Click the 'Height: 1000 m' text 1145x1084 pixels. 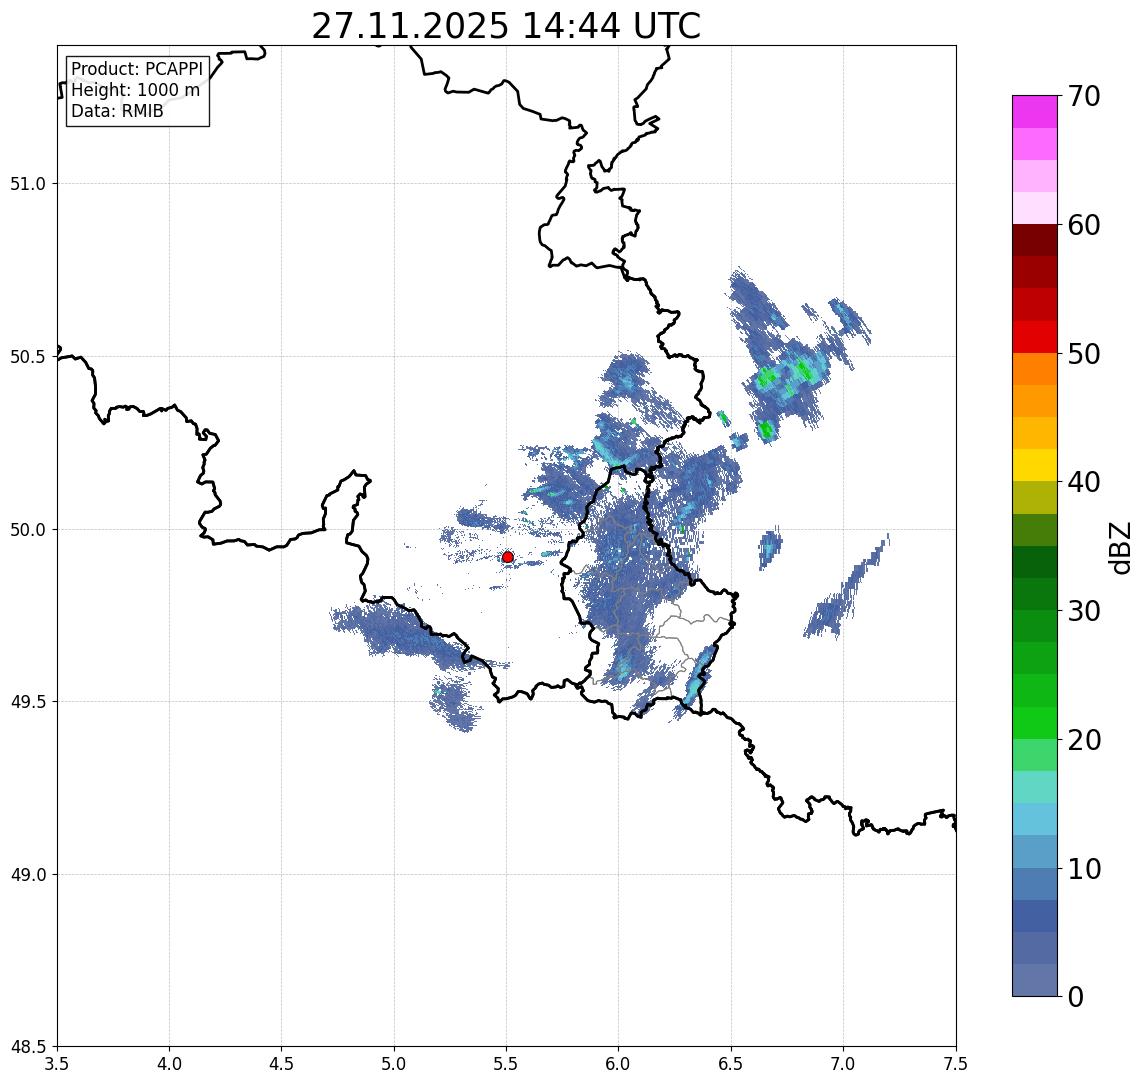pyautogui.click(x=135, y=90)
